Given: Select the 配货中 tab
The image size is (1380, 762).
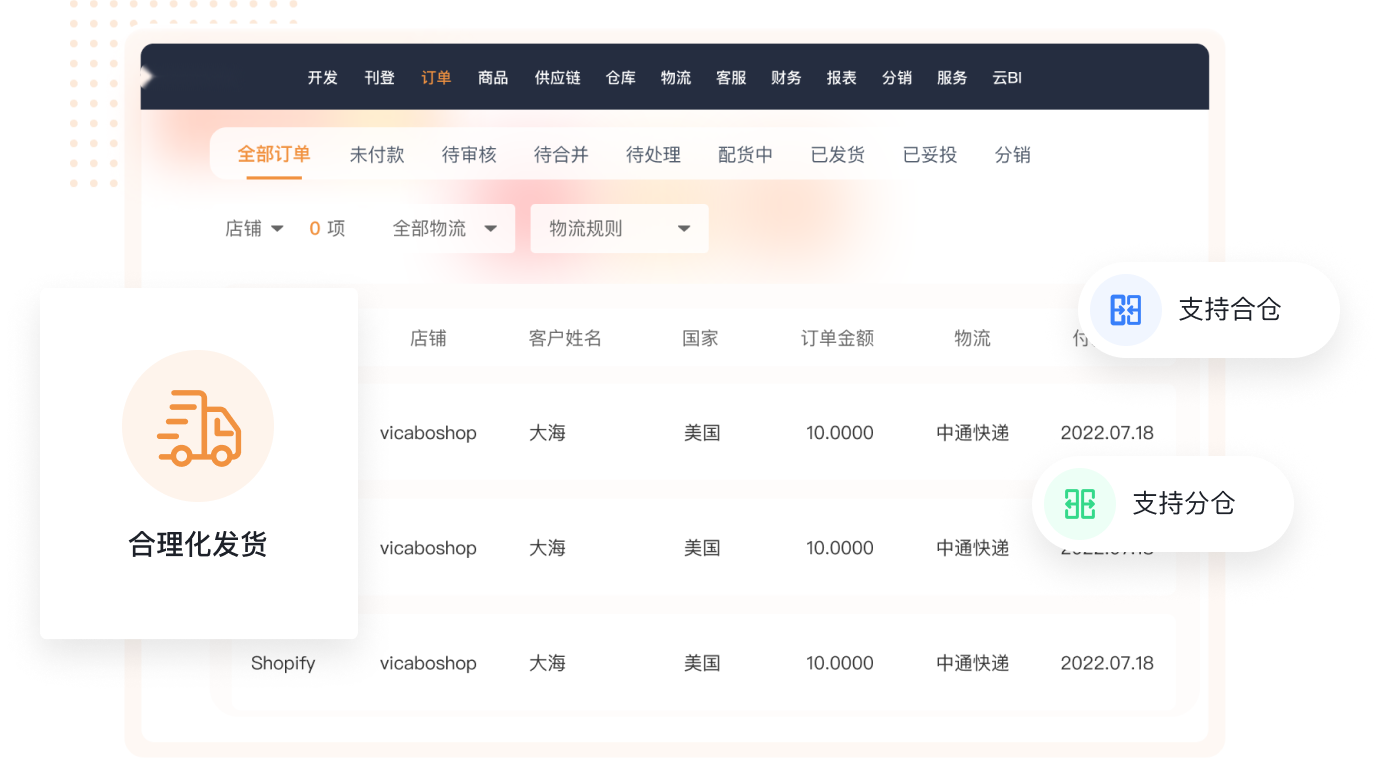Looking at the screenshot, I should tap(745, 155).
